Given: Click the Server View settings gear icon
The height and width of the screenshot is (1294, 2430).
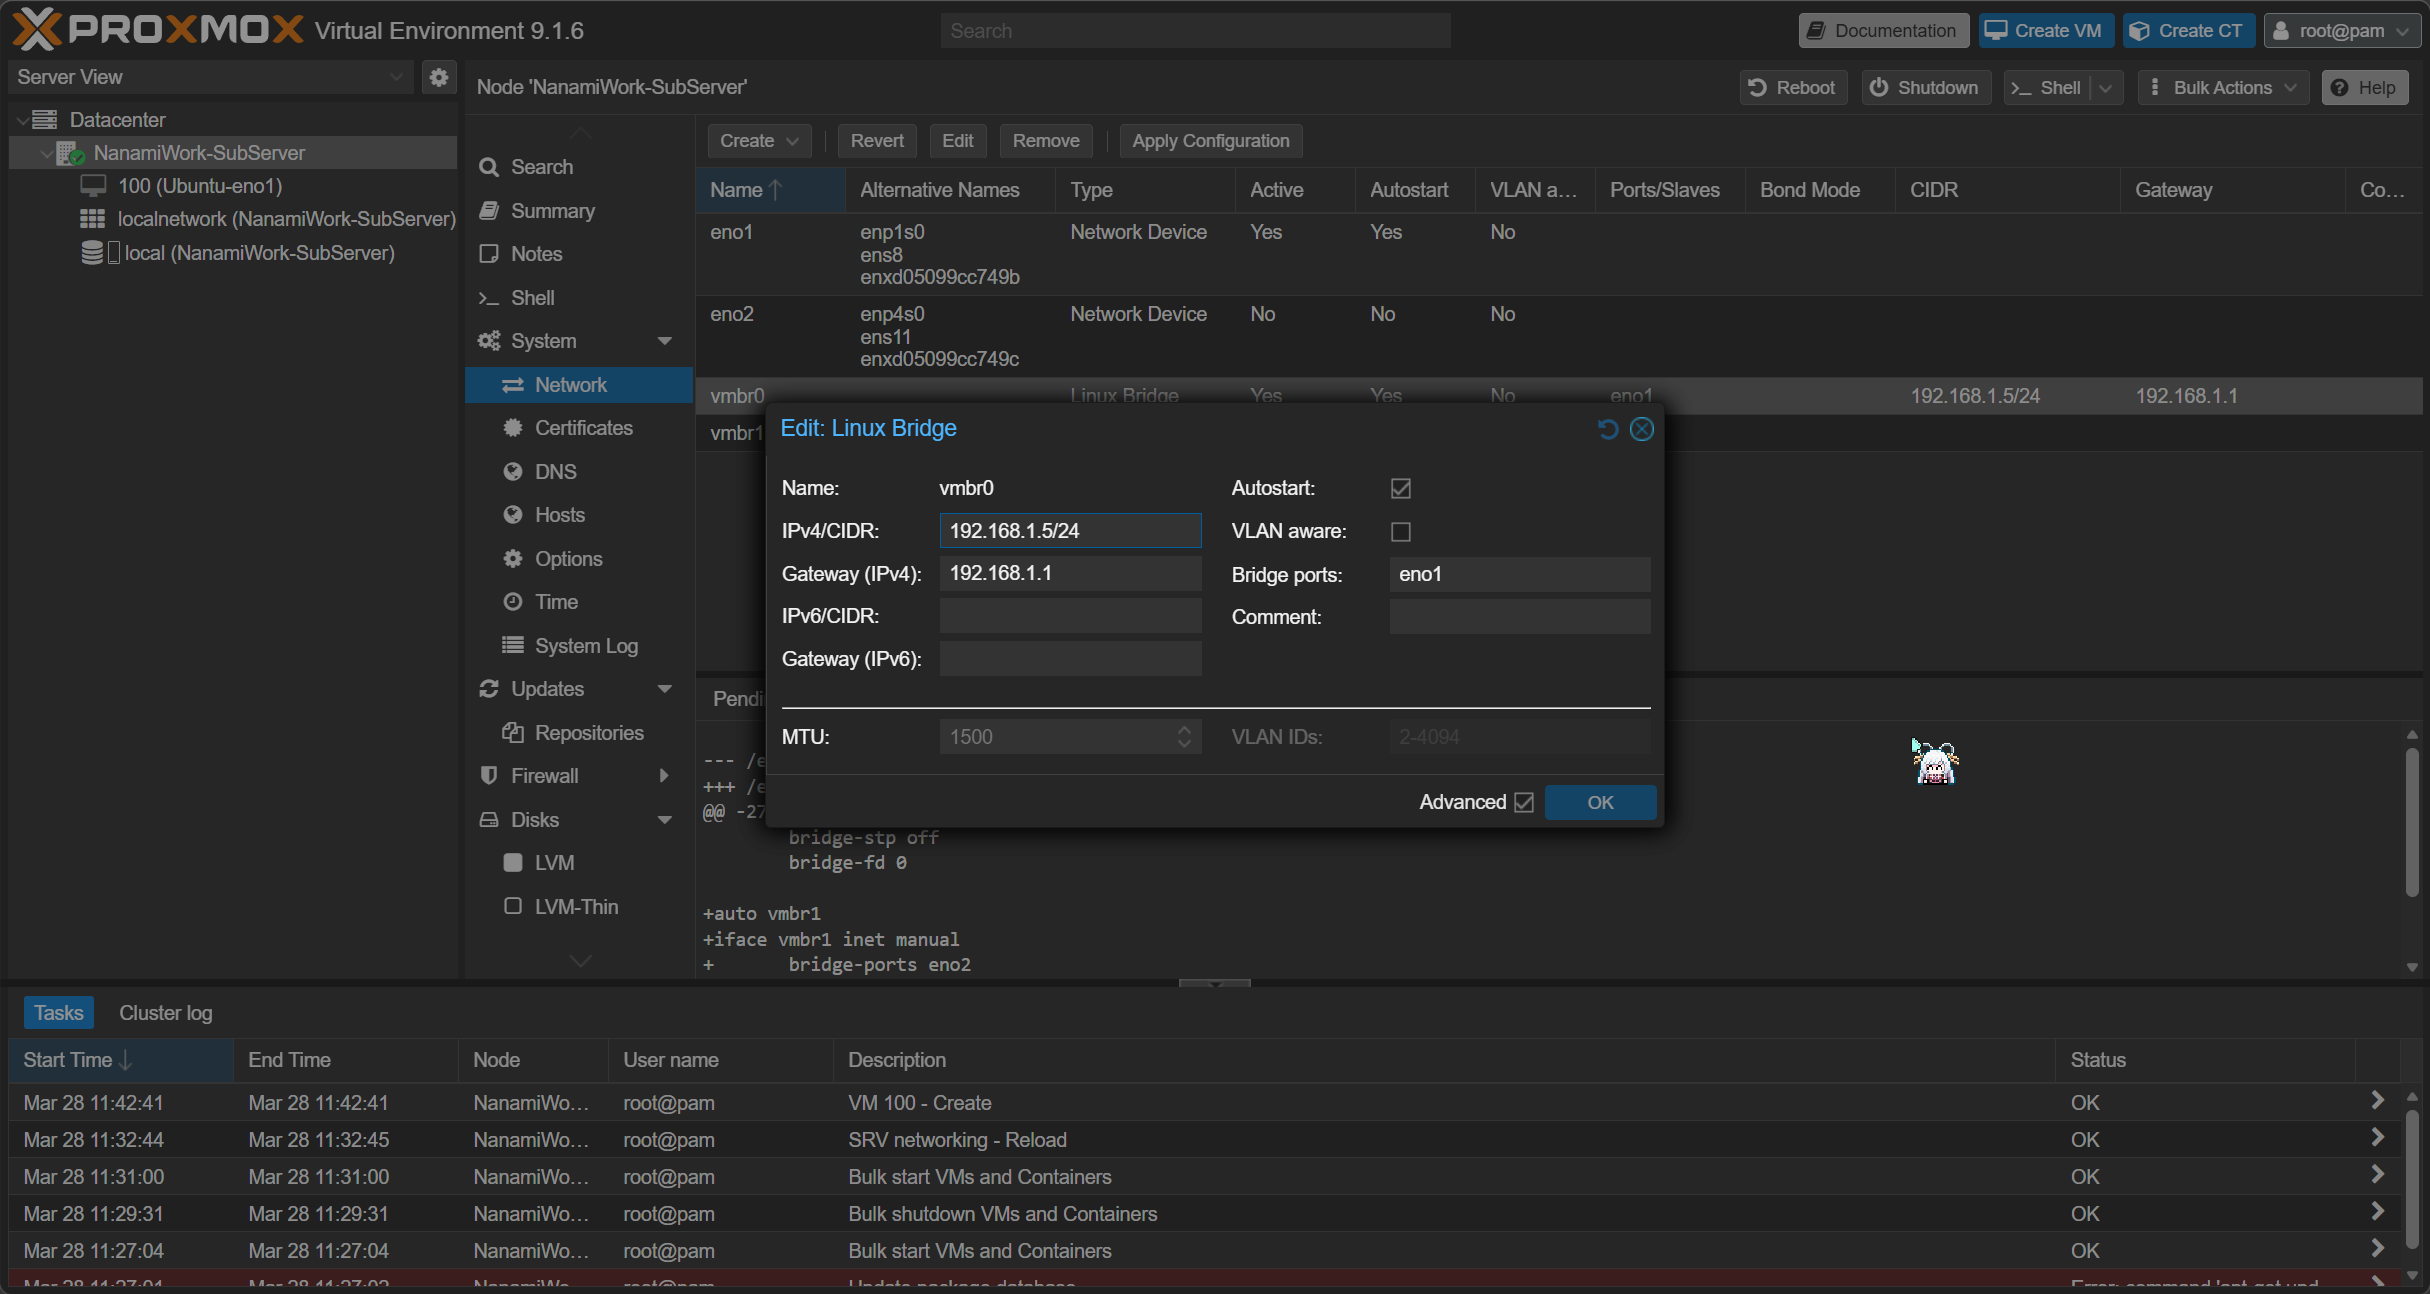Looking at the screenshot, I should (x=438, y=77).
